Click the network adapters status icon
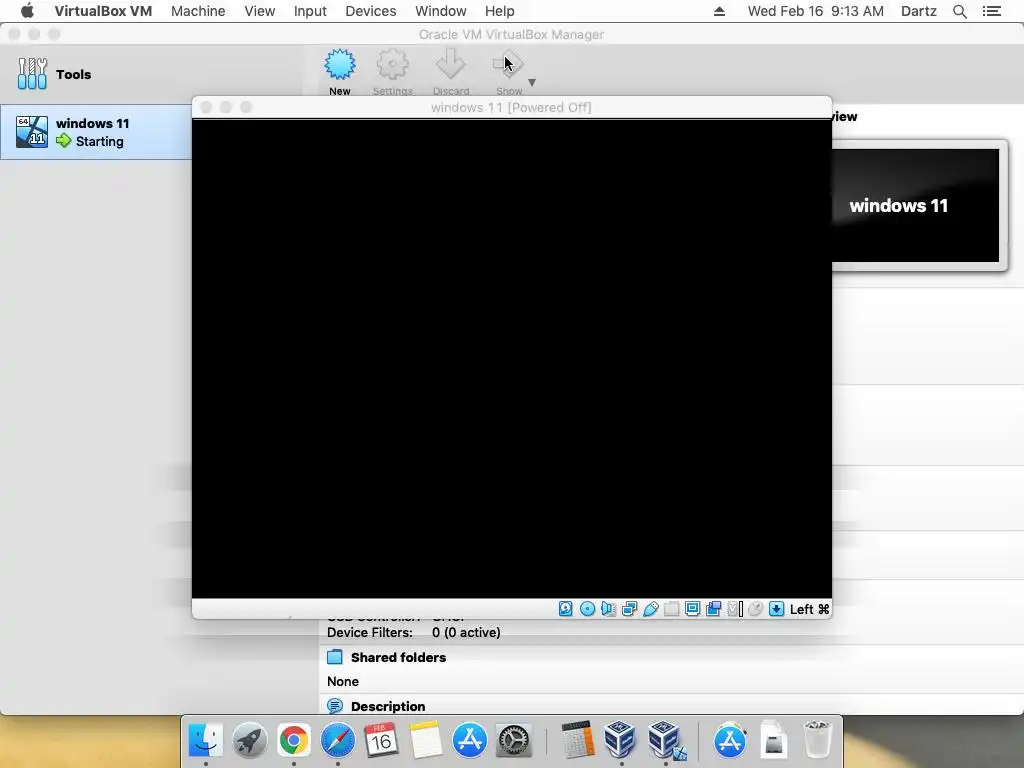Image resolution: width=1024 pixels, height=768 pixels. point(630,609)
